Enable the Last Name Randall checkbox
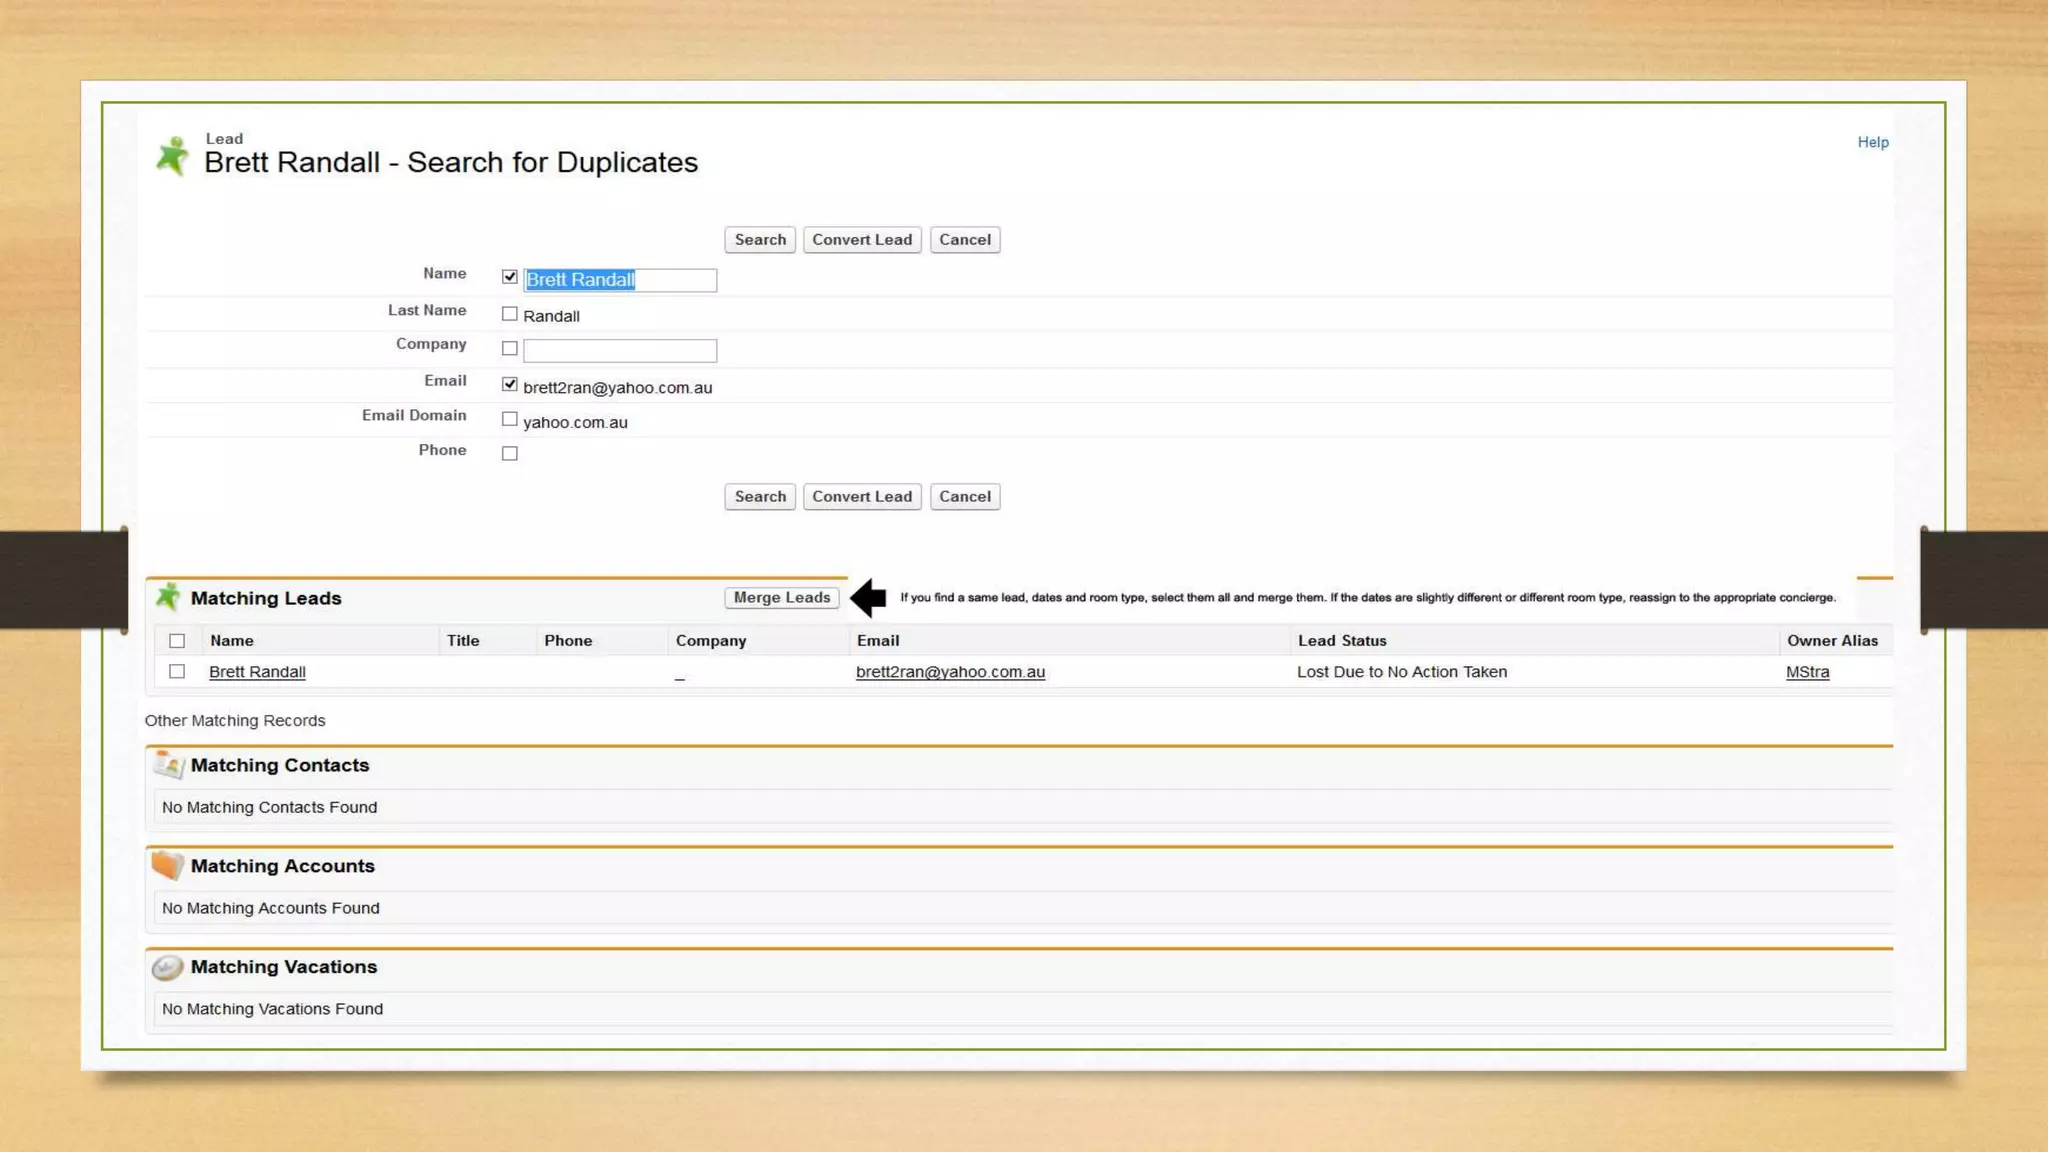Image resolution: width=2048 pixels, height=1152 pixels. tap(510, 314)
